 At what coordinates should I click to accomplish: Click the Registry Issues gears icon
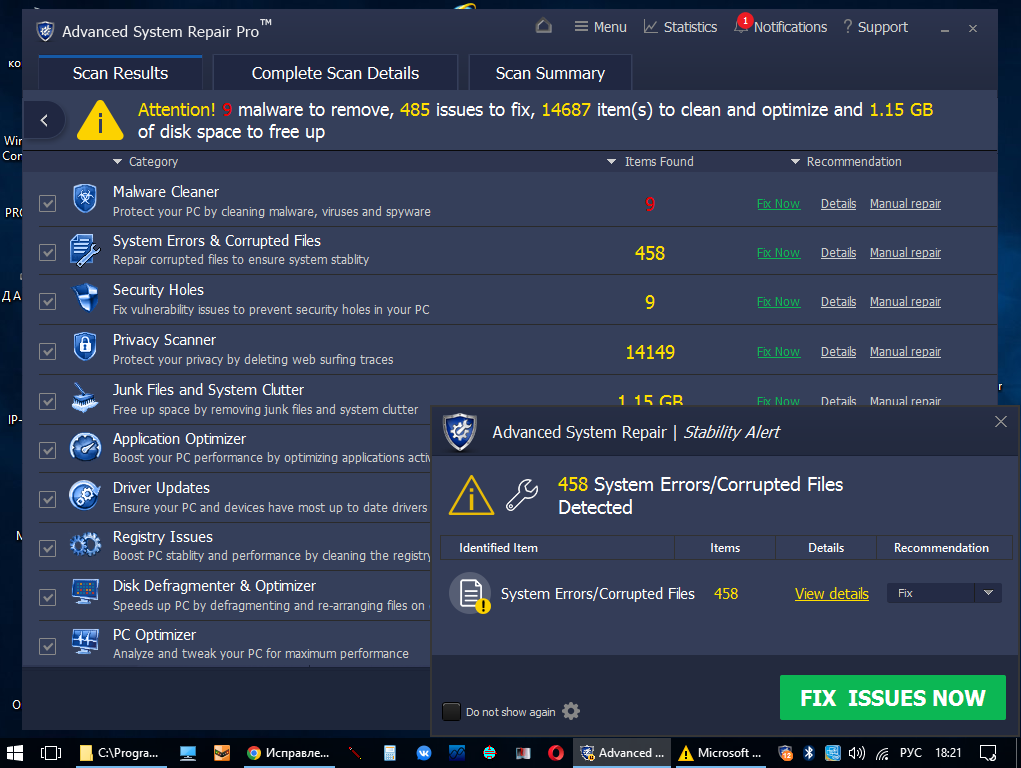[85, 545]
